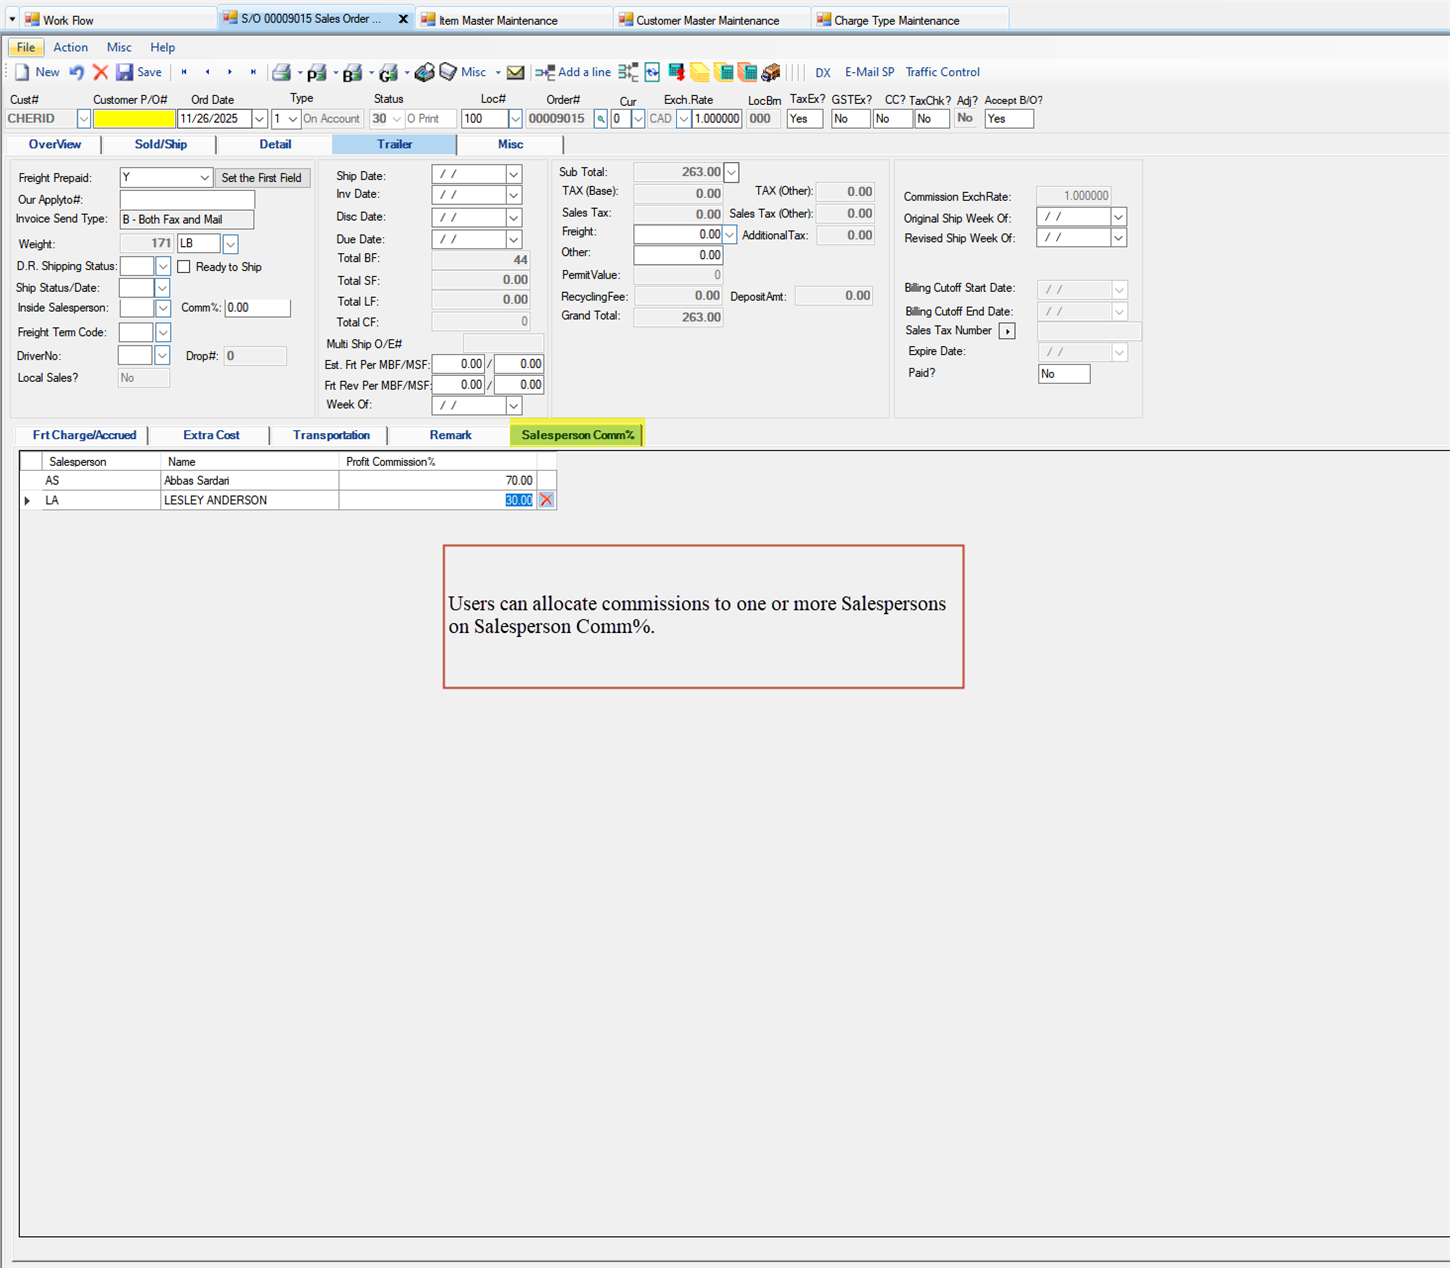Click the undo arrow icon
Viewport: 1450px width, 1268px height.
pos(76,72)
